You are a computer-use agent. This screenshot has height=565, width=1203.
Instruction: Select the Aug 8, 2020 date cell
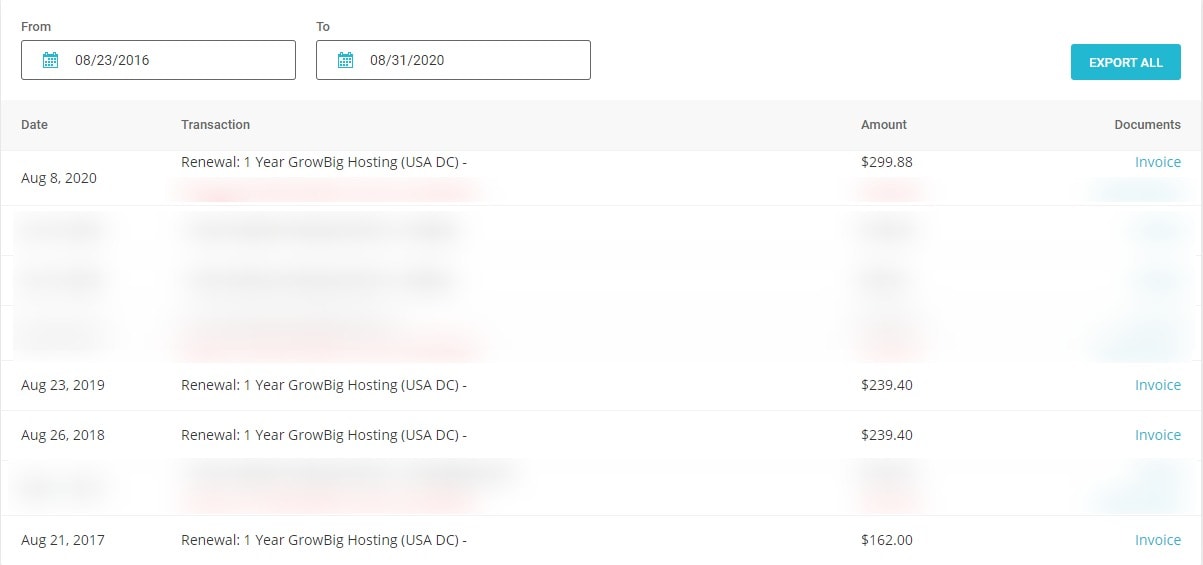click(x=59, y=178)
